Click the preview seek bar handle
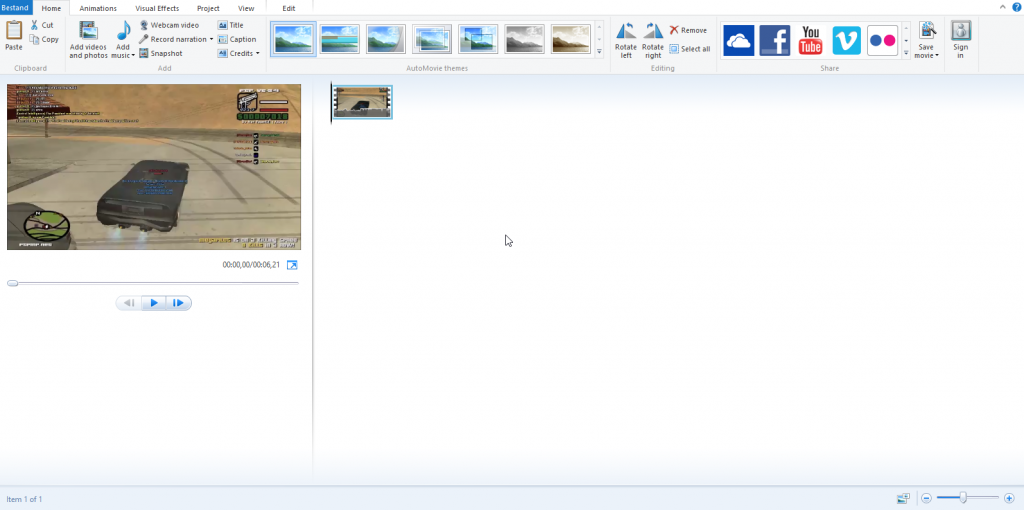 pos(12,283)
